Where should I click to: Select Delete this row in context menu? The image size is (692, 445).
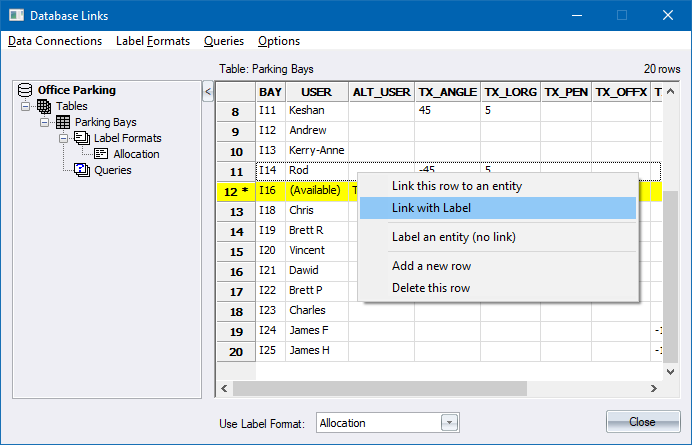[x=431, y=288]
